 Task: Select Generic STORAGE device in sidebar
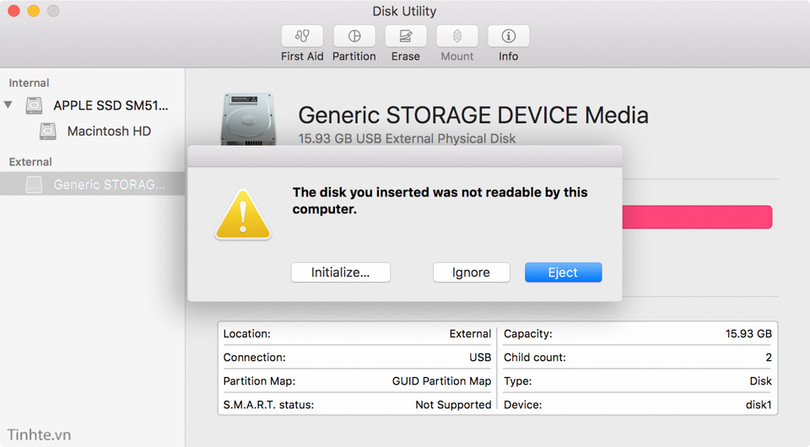point(108,184)
